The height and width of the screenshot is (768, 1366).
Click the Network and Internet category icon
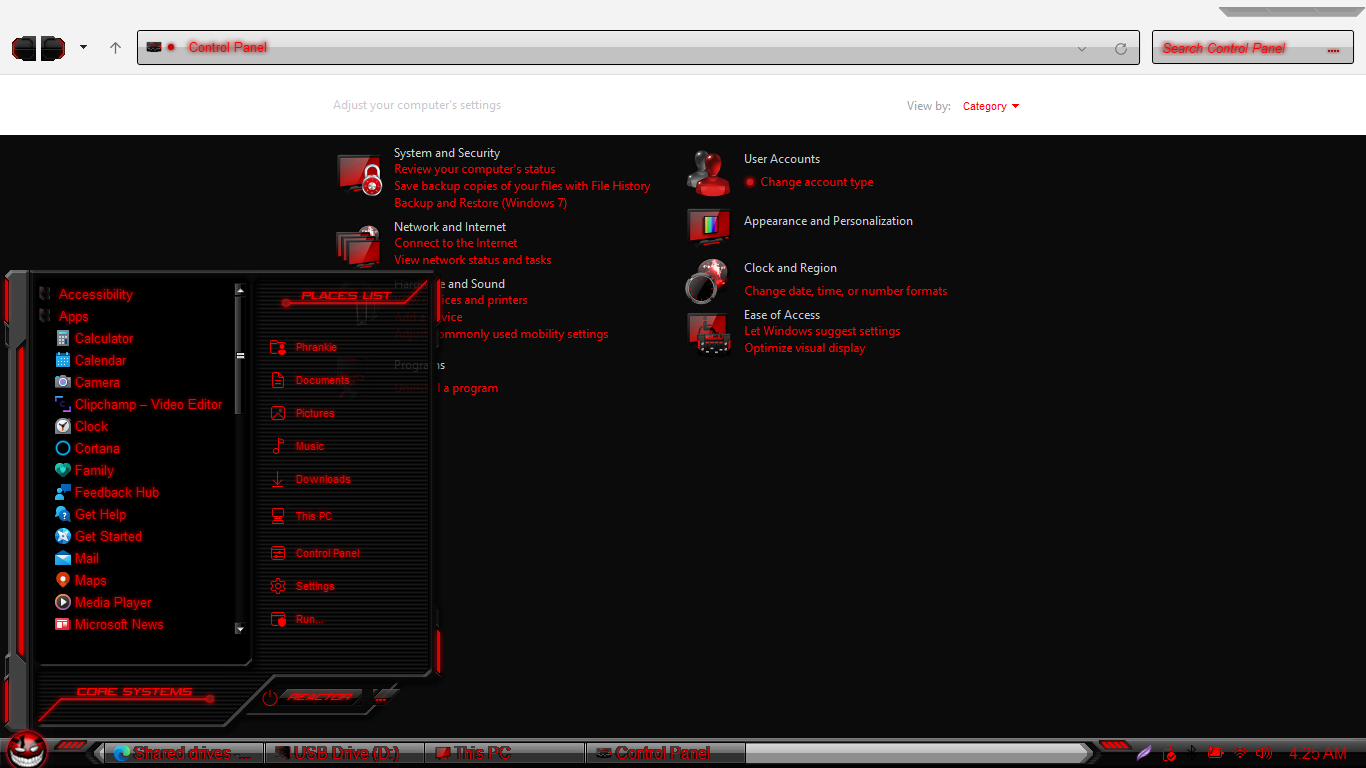point(360,246)
